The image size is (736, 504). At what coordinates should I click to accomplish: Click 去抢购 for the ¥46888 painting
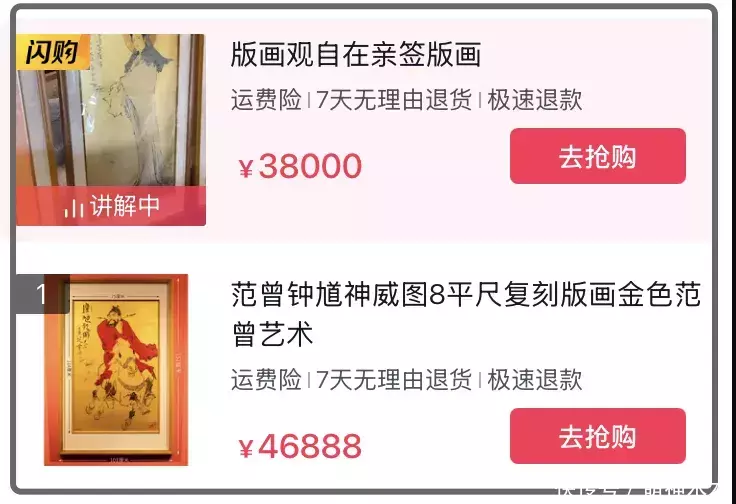click(598, 436)
